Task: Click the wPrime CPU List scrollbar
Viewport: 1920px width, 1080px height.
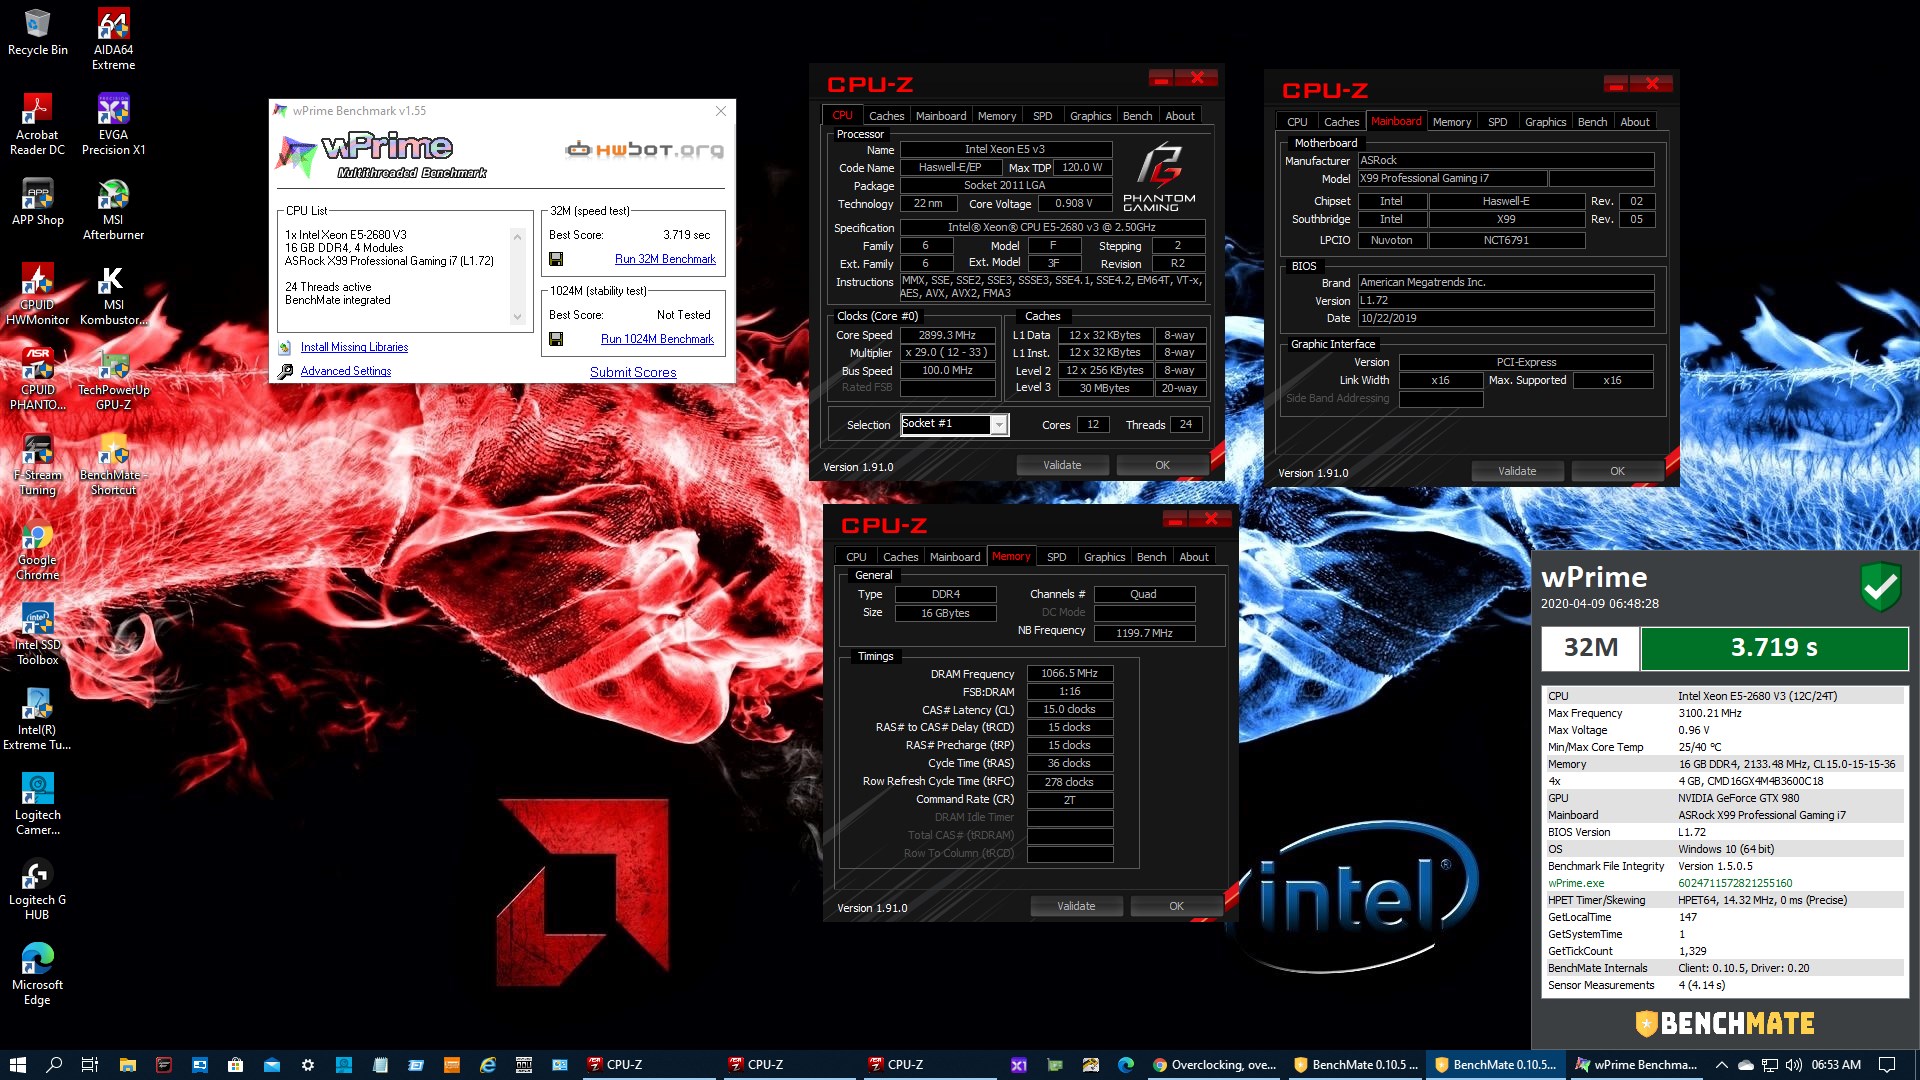Action: [517, 277]
